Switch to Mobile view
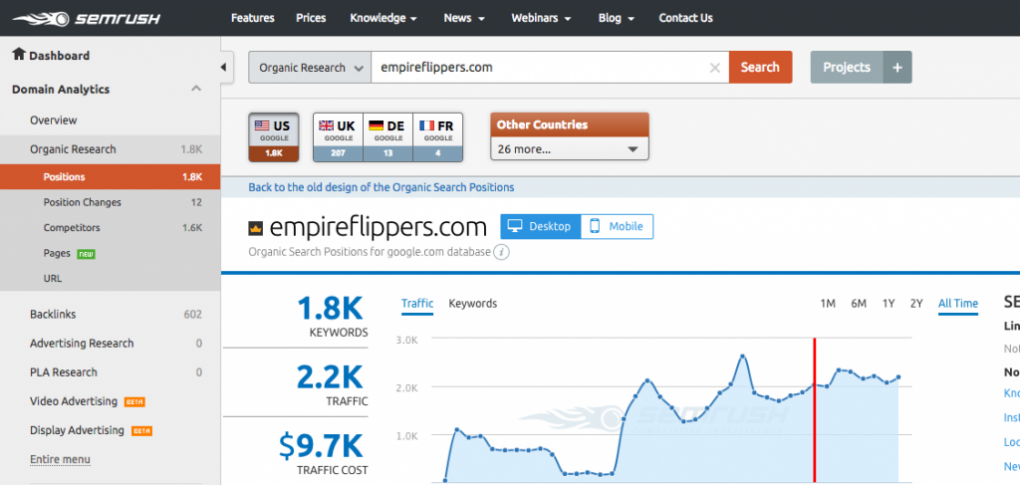Image resolution: width=1020 pixels, height=485 pixels. pyautogui.click(x=617, y=226)
